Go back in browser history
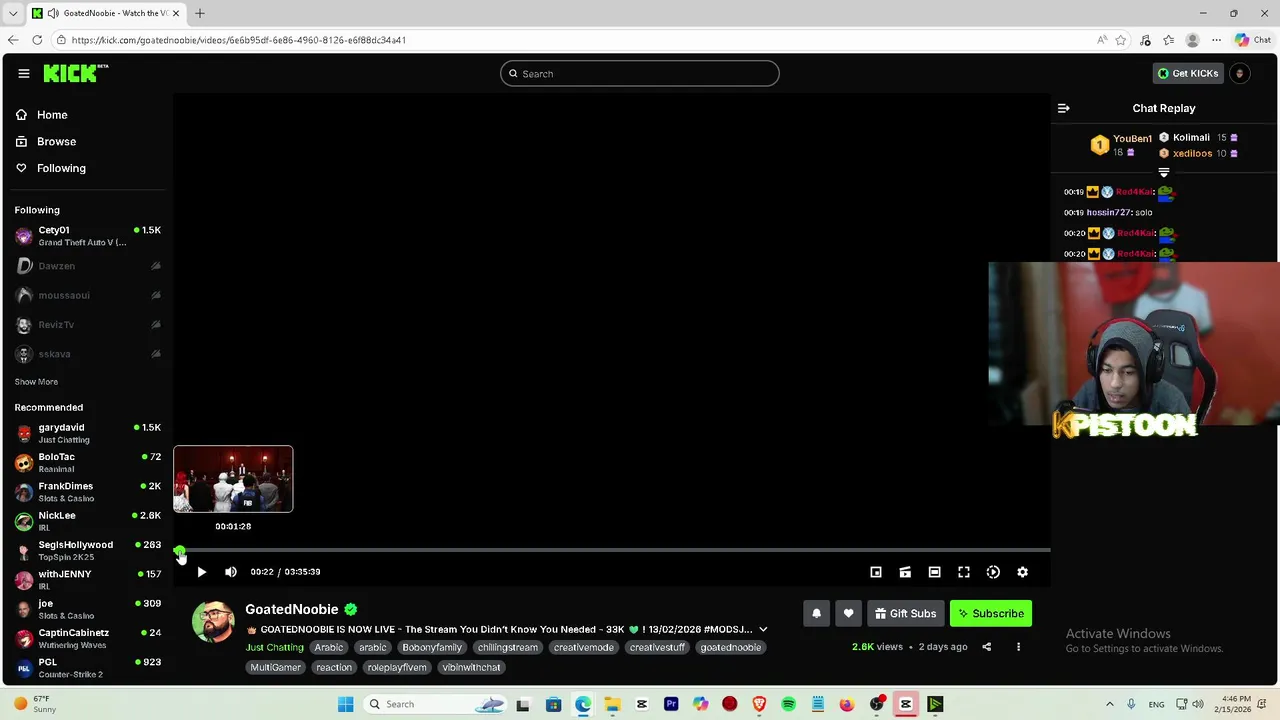The width and height of the screenshot is (1280, 720). [x=13, y=40]
